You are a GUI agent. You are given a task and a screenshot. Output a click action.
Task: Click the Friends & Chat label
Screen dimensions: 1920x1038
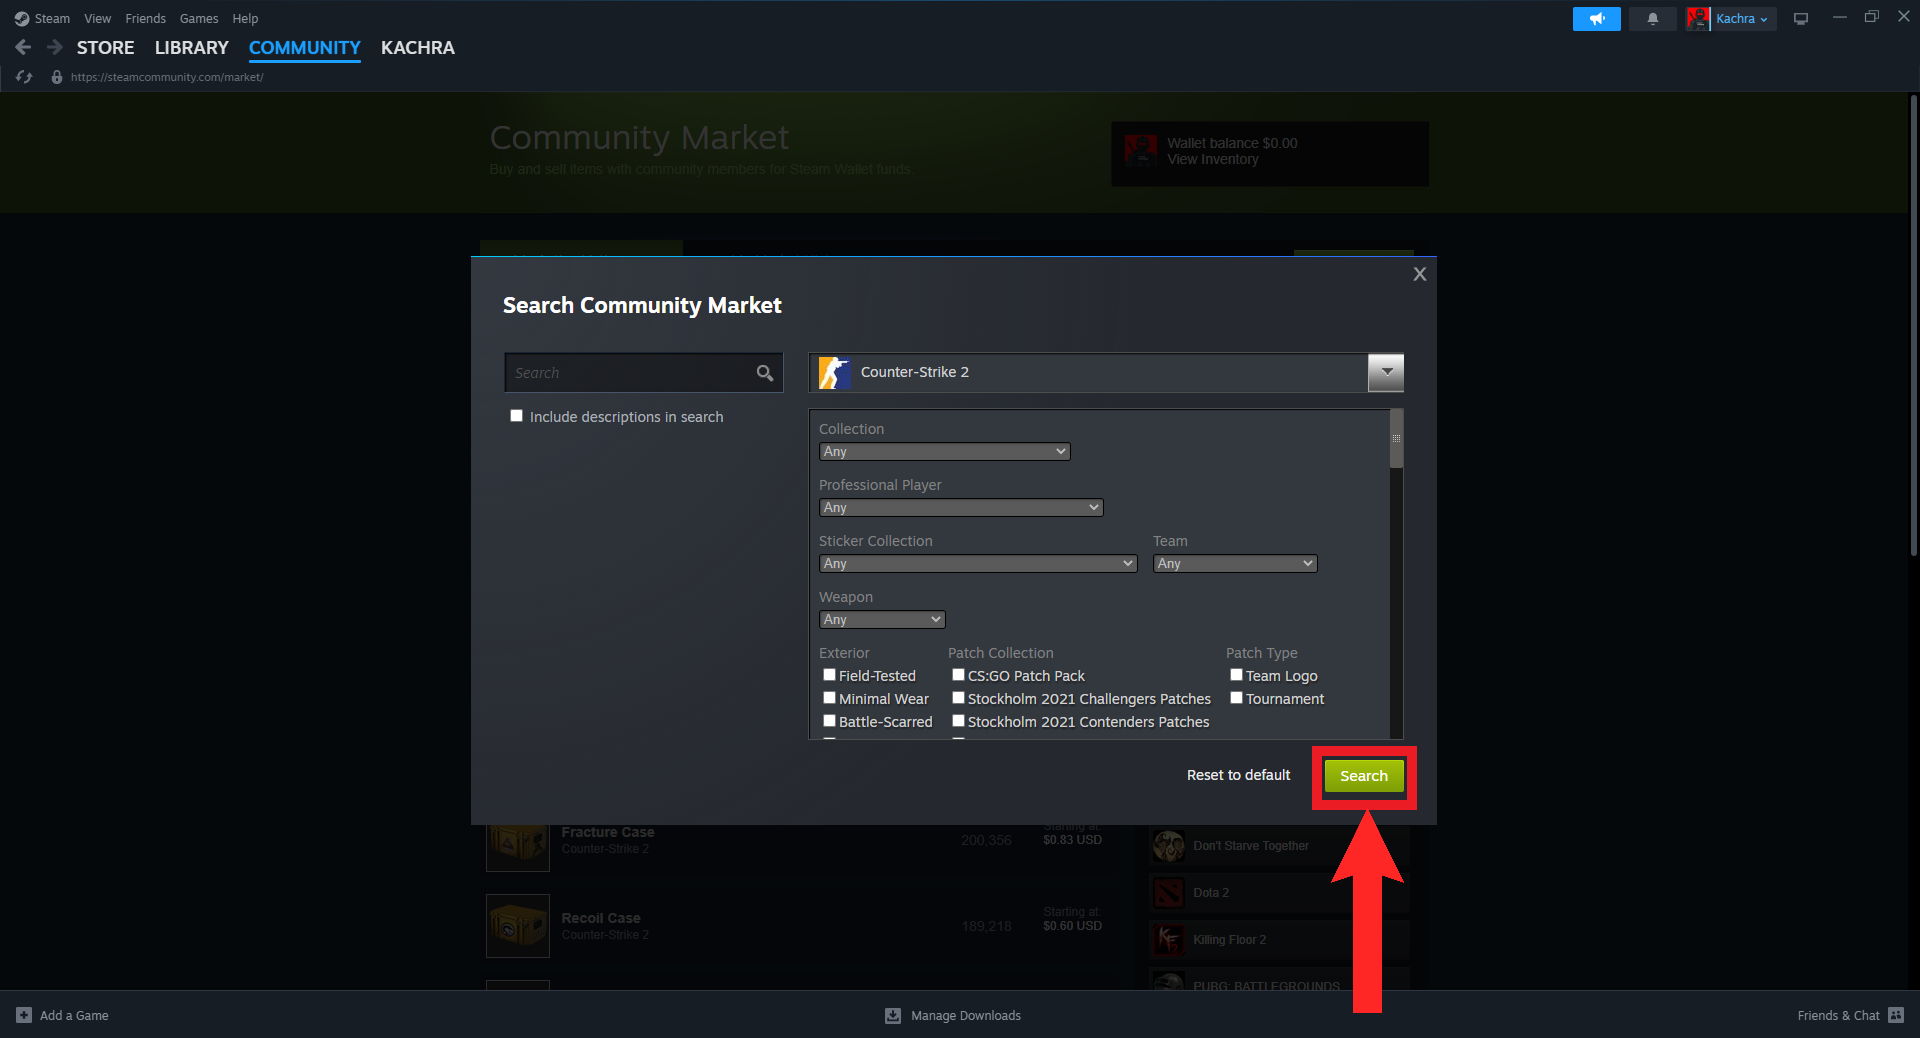point(1839,1015)
